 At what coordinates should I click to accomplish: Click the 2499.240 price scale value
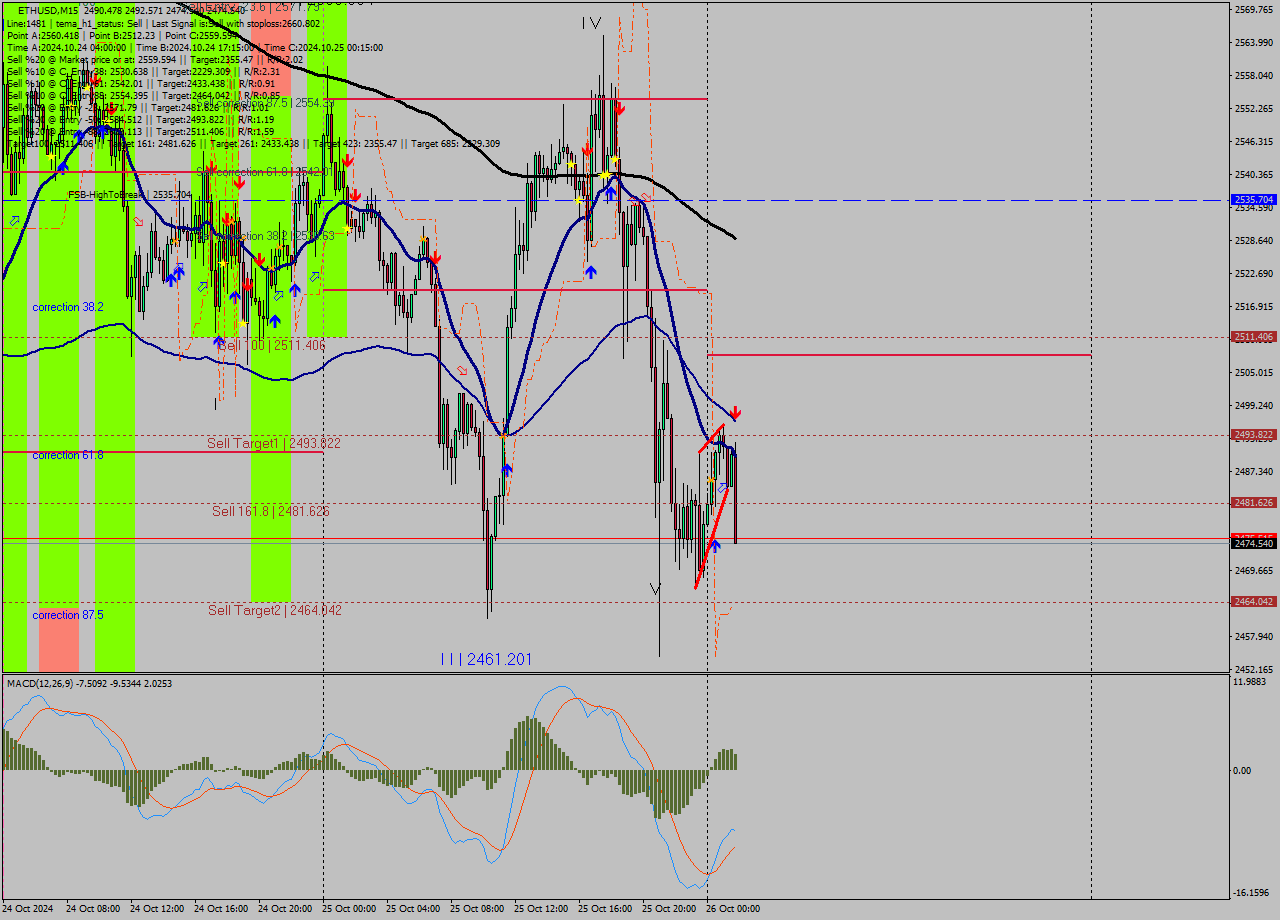(1254, 405)
